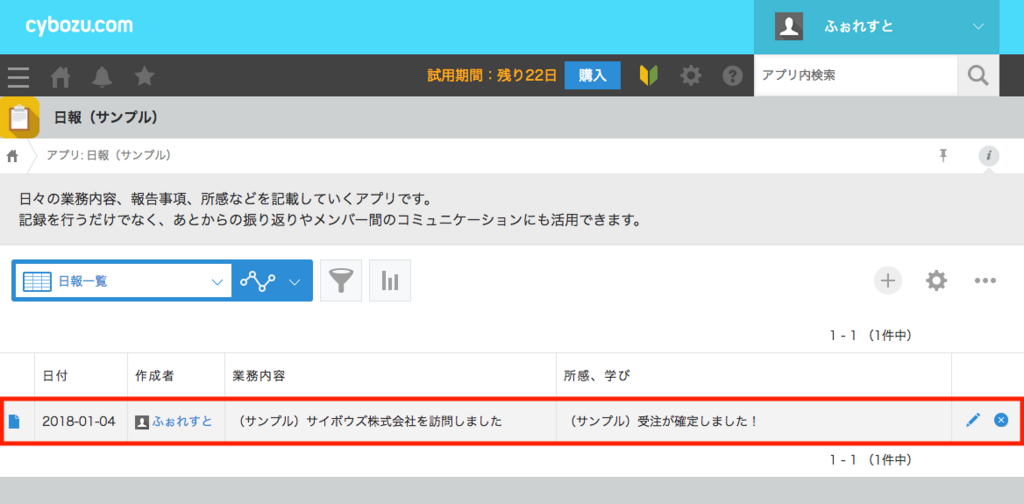Add a new record with plus icon
Viewport: 1024px width, 504px height.
(x=888, y=281)
